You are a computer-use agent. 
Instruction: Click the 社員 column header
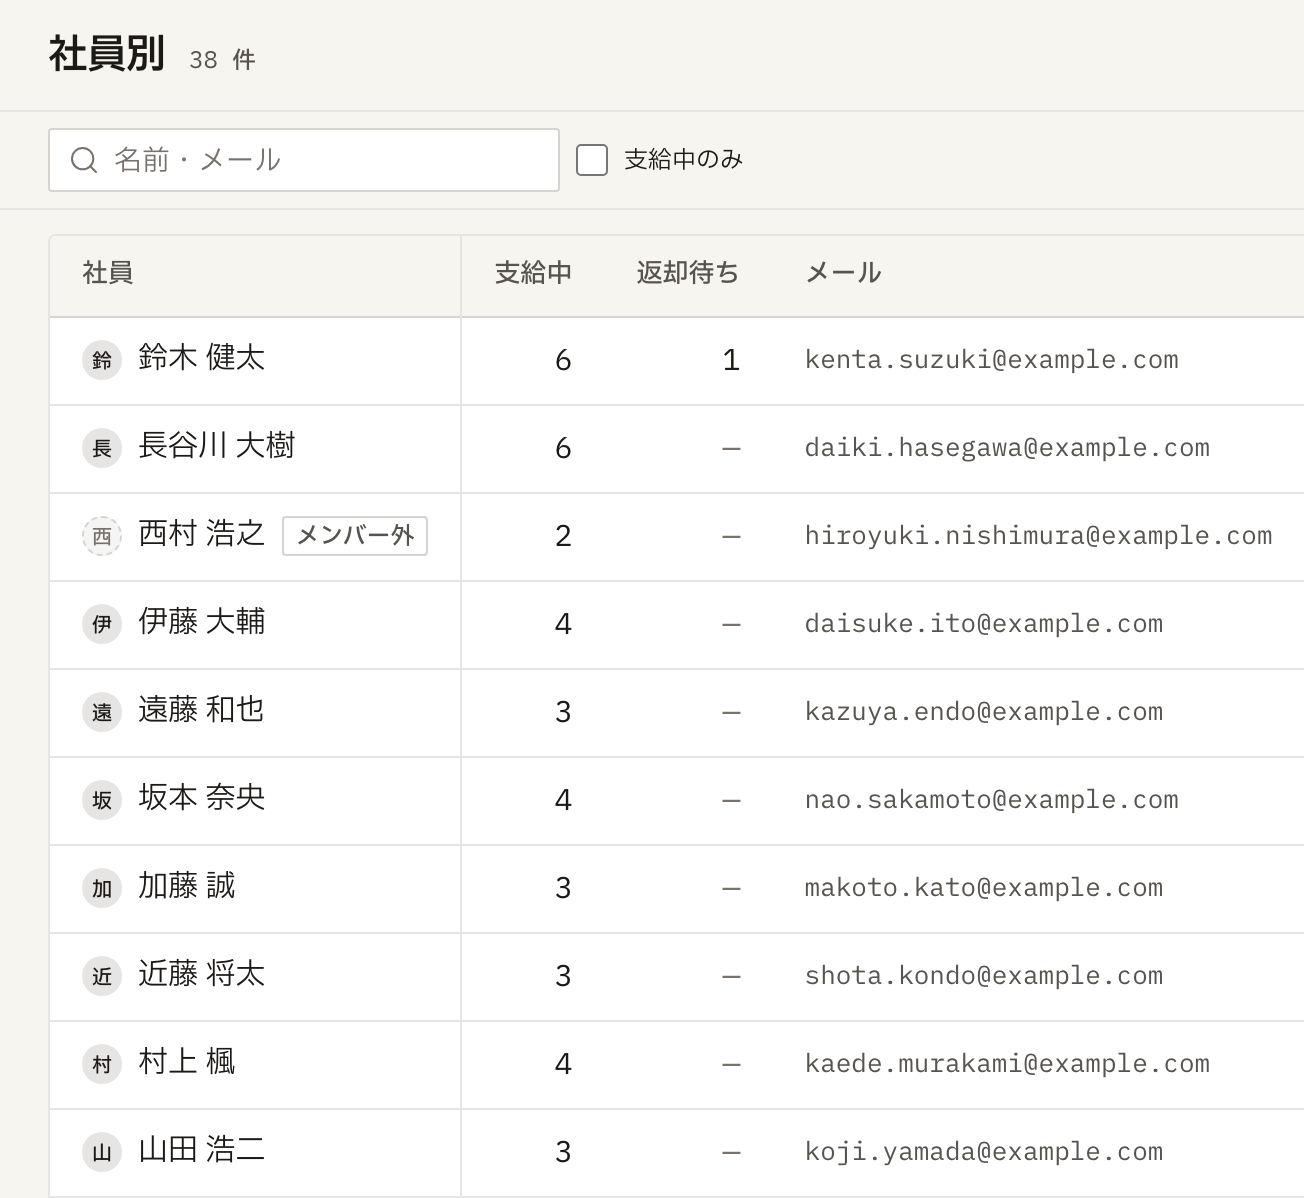(108, 273)
